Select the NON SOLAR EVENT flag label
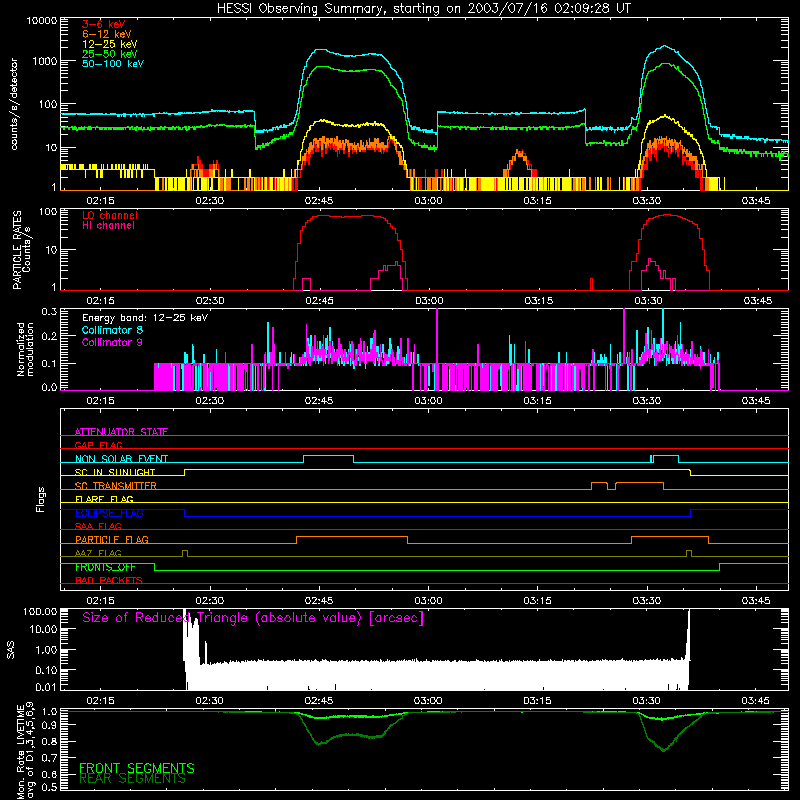 click(x=121, y=459)
